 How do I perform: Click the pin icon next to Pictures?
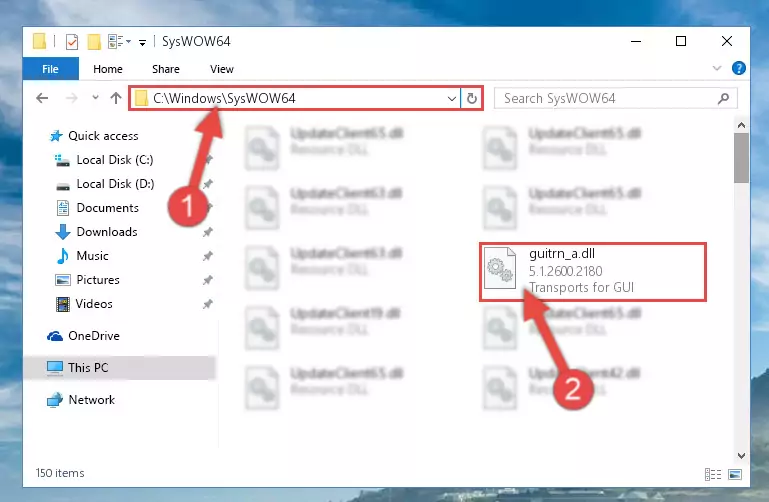[208, 280]
